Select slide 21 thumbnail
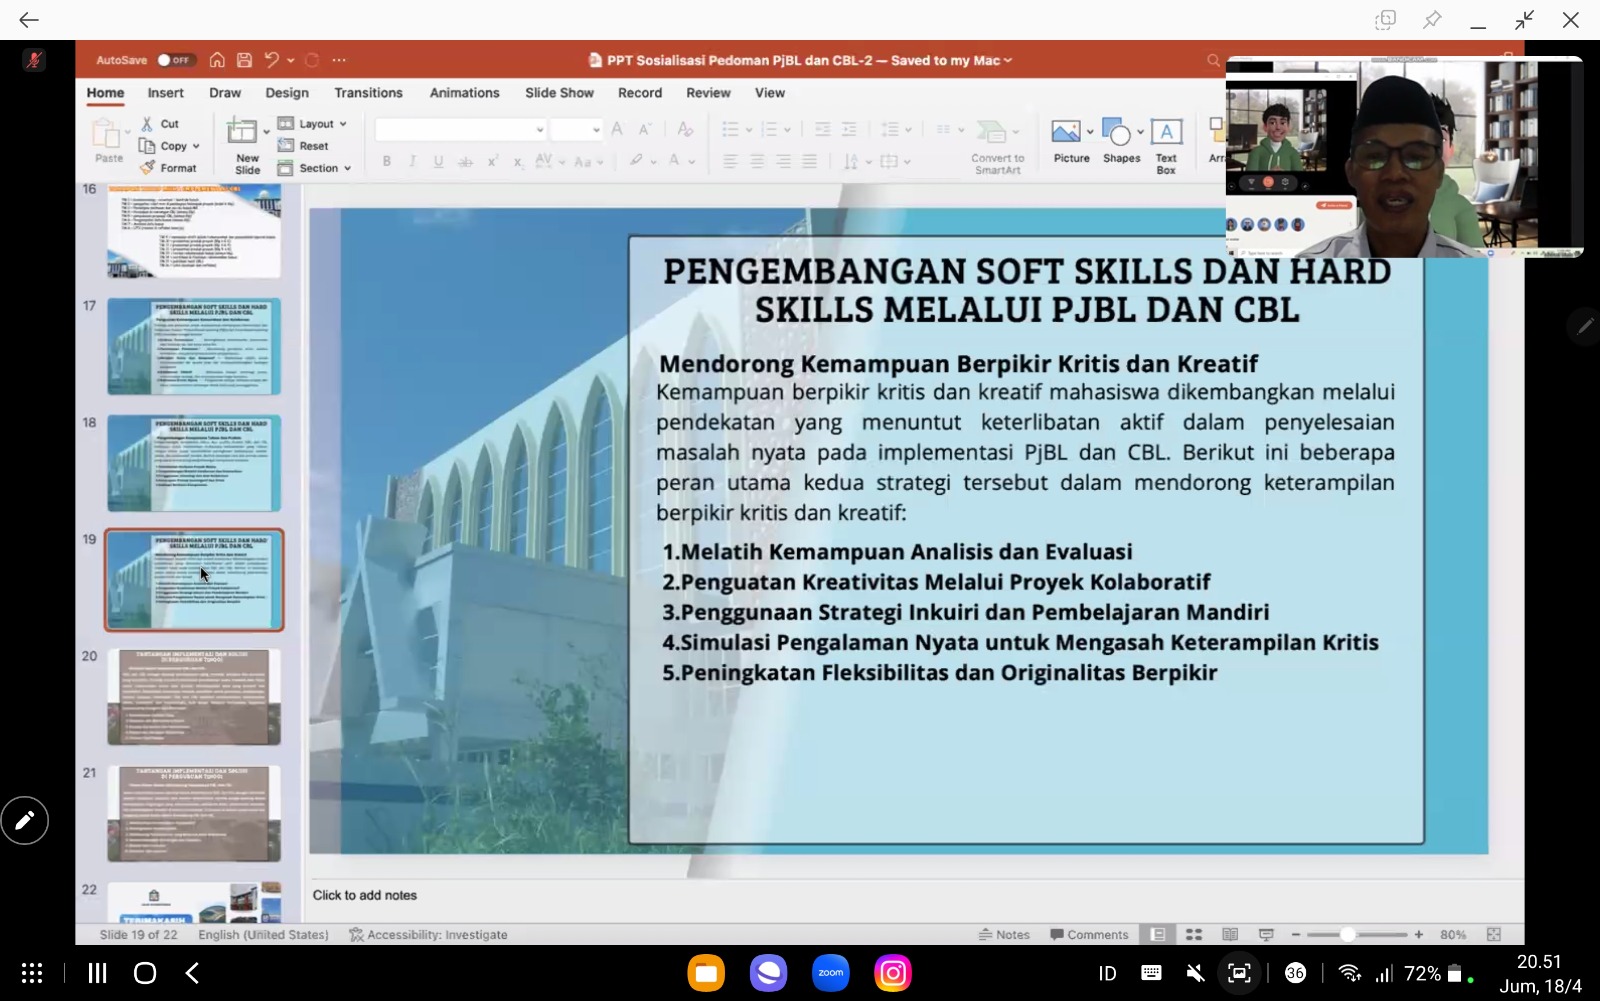This screenshot has width=1600, height=1001. tap(194, 814)
